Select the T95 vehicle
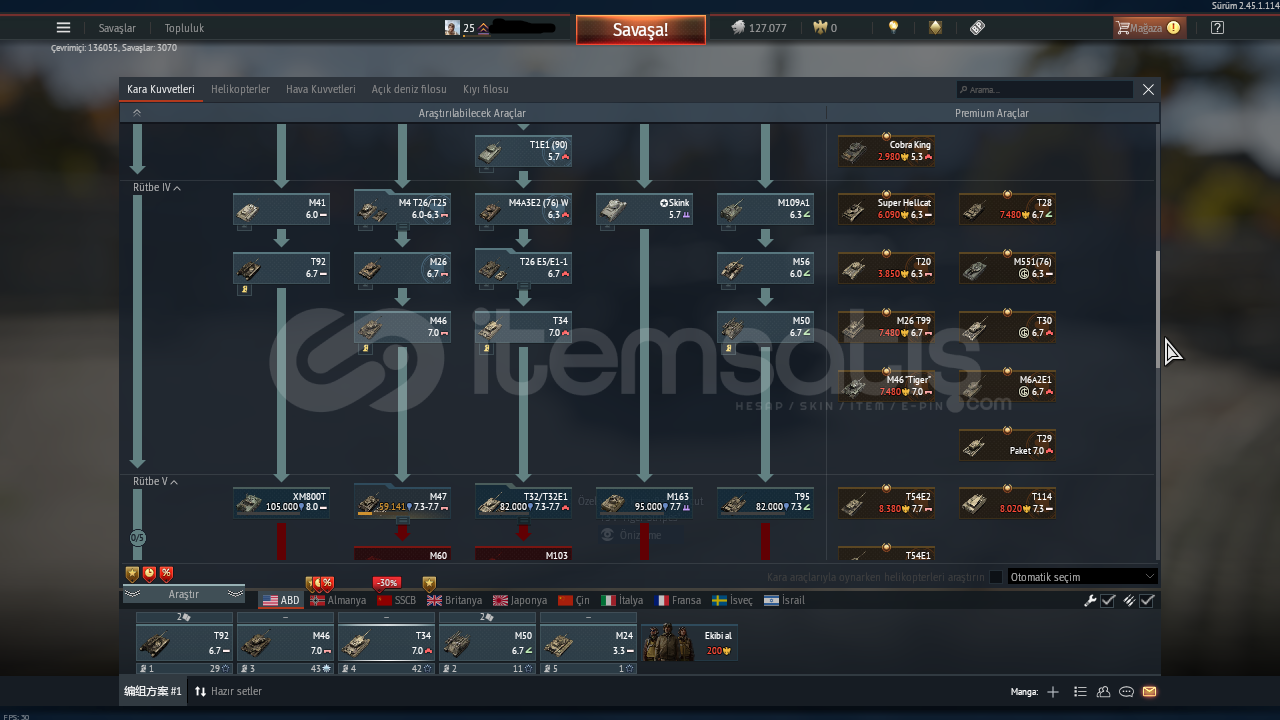 [765, 503]
